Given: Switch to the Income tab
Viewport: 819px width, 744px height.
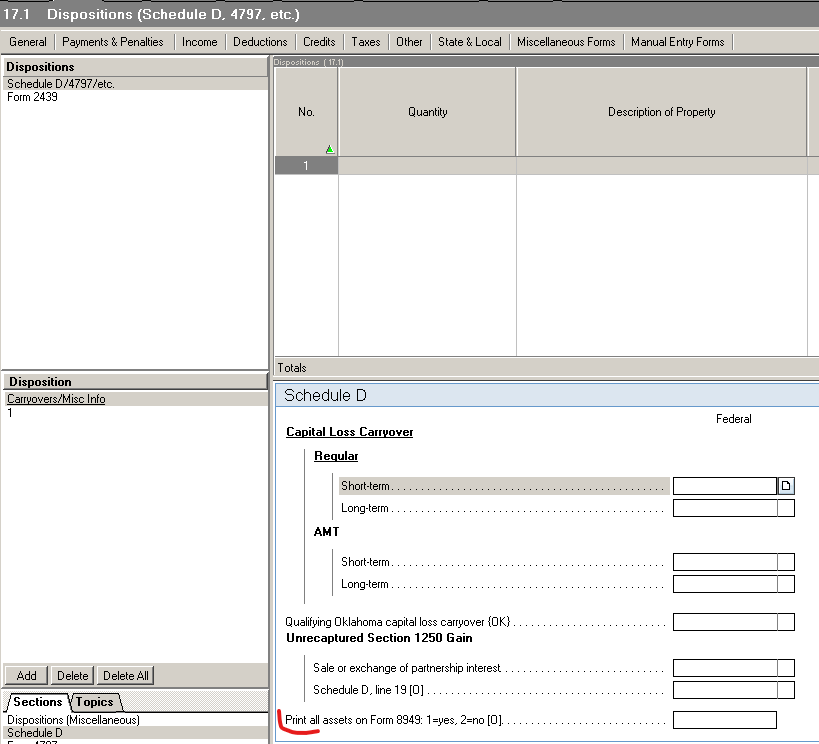Looking at the screenshot, I should point(199,42).
